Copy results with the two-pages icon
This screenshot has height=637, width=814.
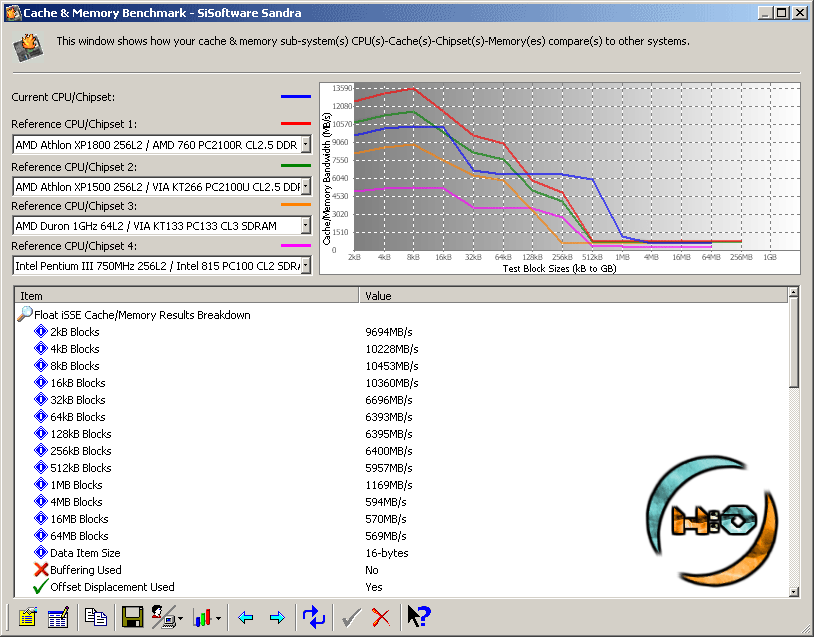pos(96,617)
